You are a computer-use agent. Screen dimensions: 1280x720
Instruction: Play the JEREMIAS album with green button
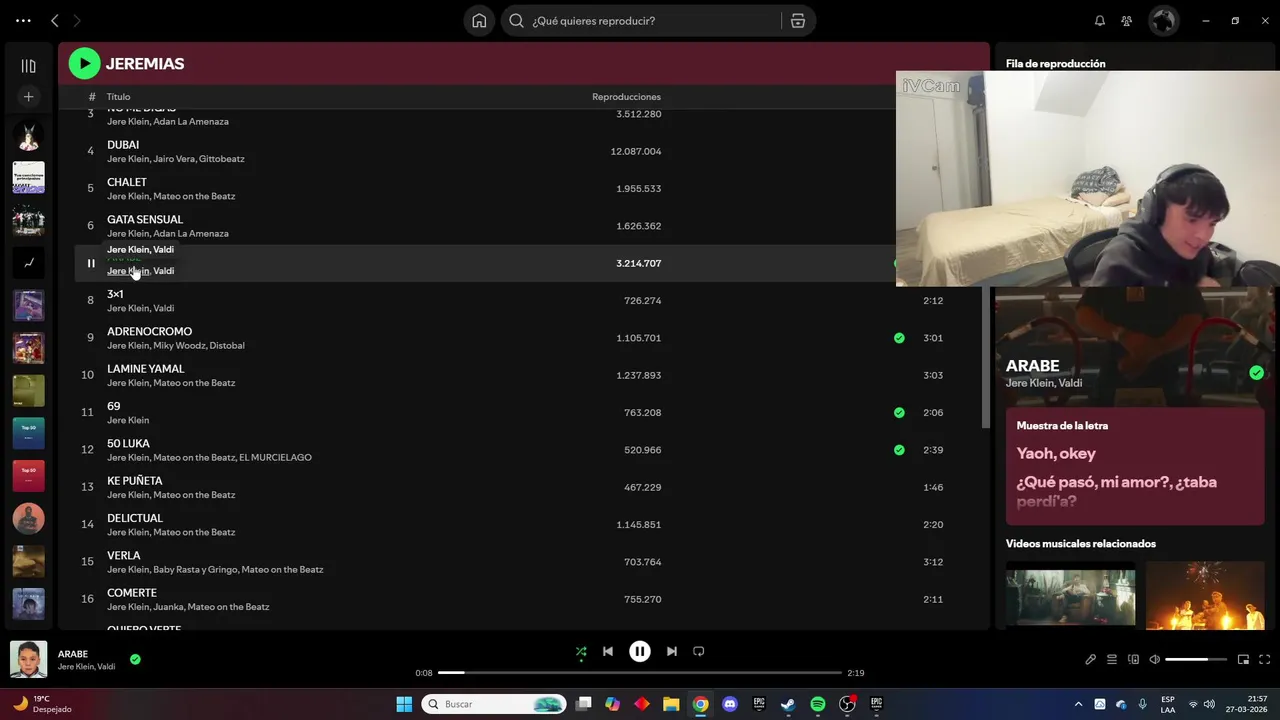[x=84, y=64]
